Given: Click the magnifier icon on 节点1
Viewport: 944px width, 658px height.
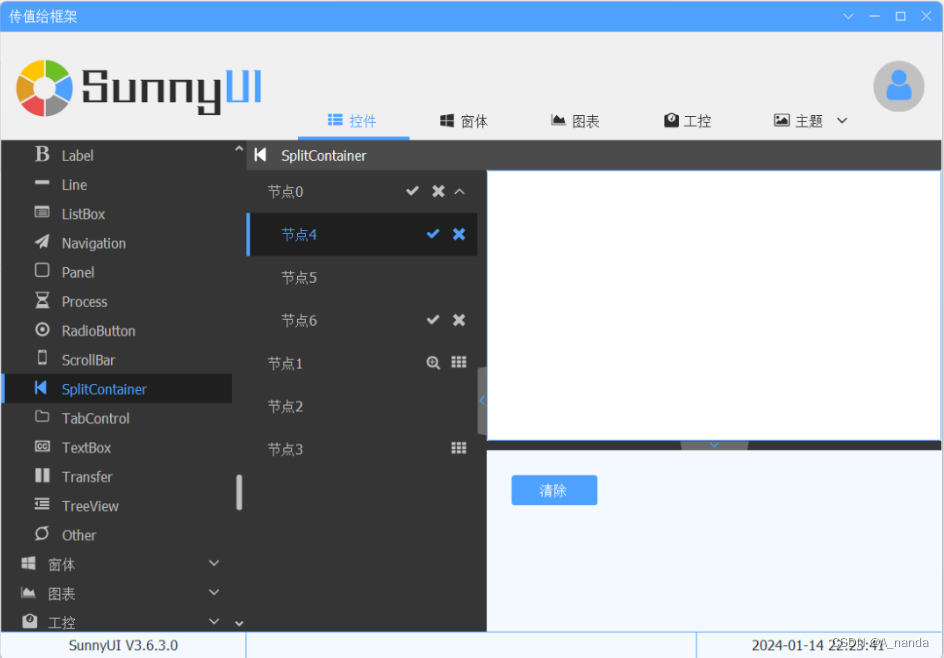Looking at the screenshot, I should click(433, 362).
